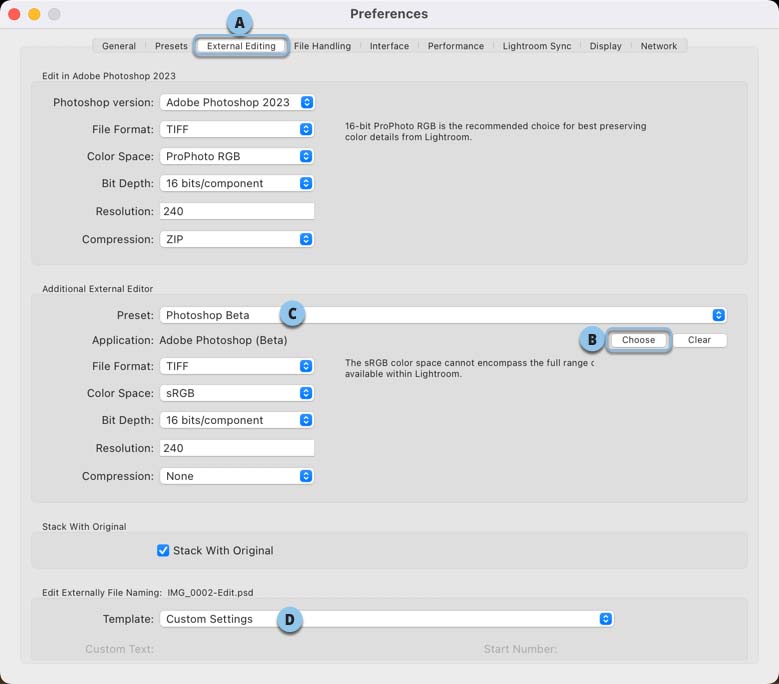
Task: Click the top Resolution field in Photoshop 2023 section
Action: pos(237,211)
